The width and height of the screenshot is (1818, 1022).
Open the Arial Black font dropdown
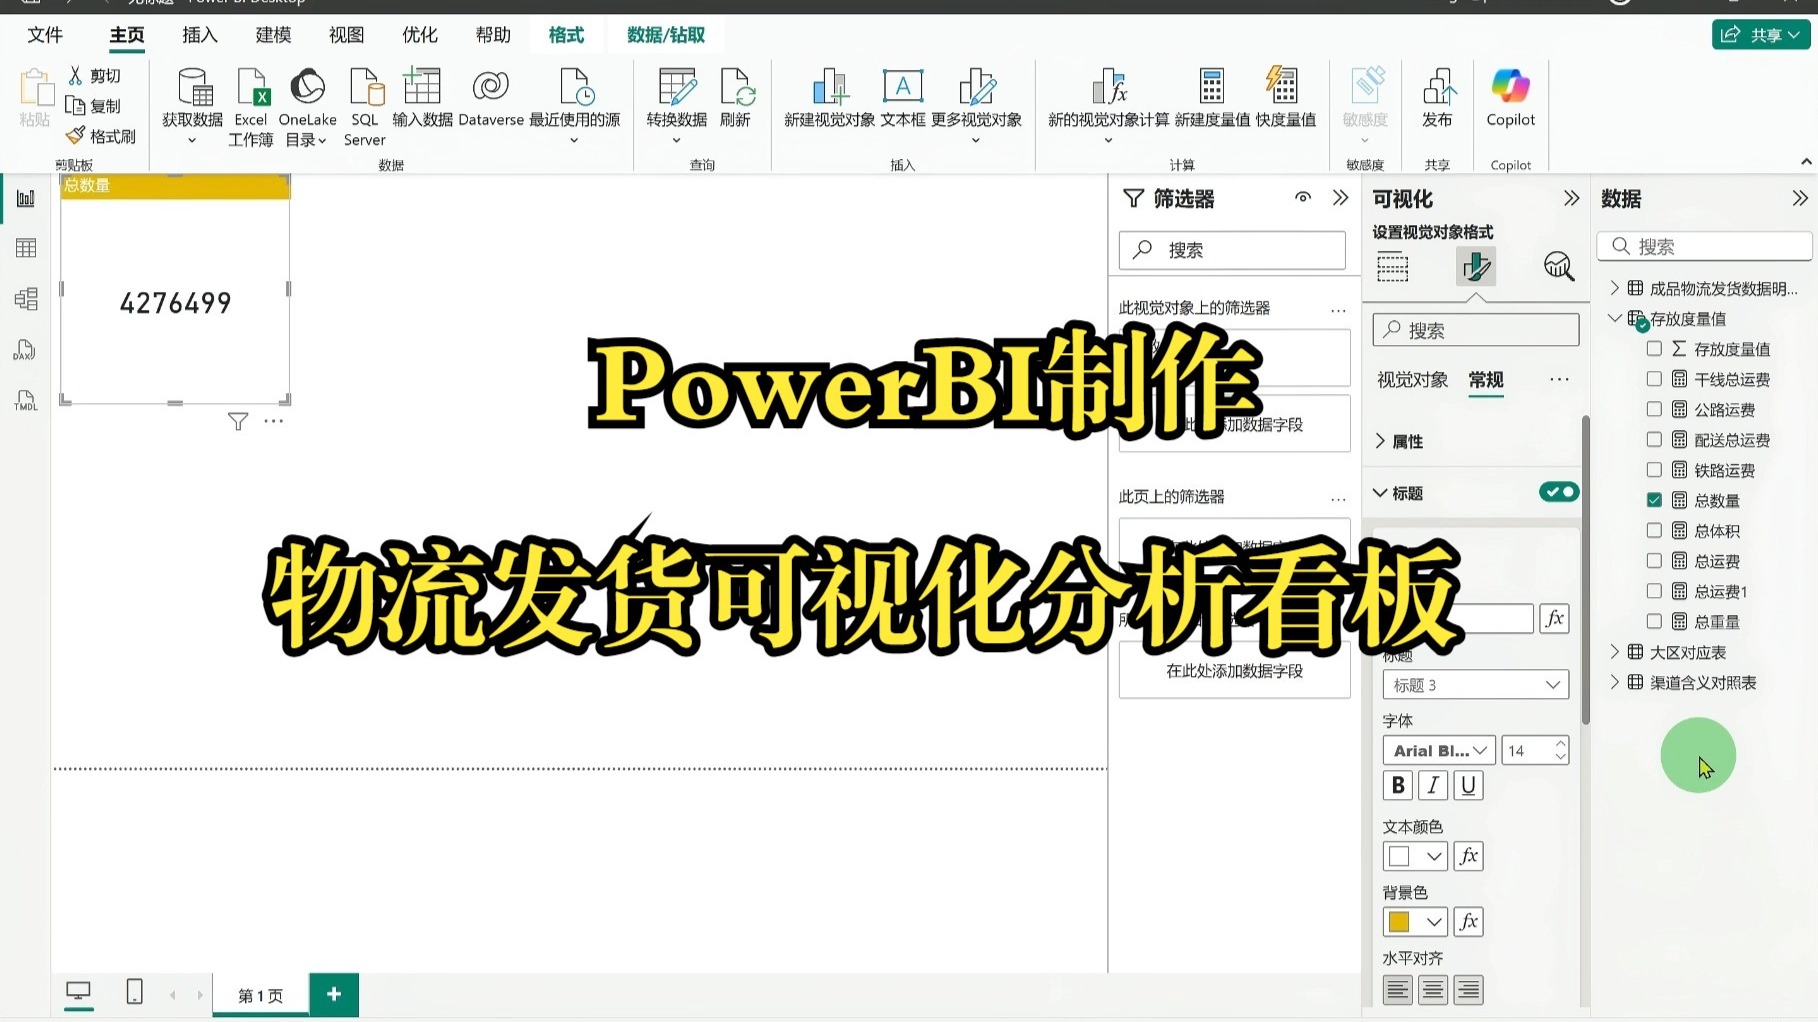tap(1437, 750)
